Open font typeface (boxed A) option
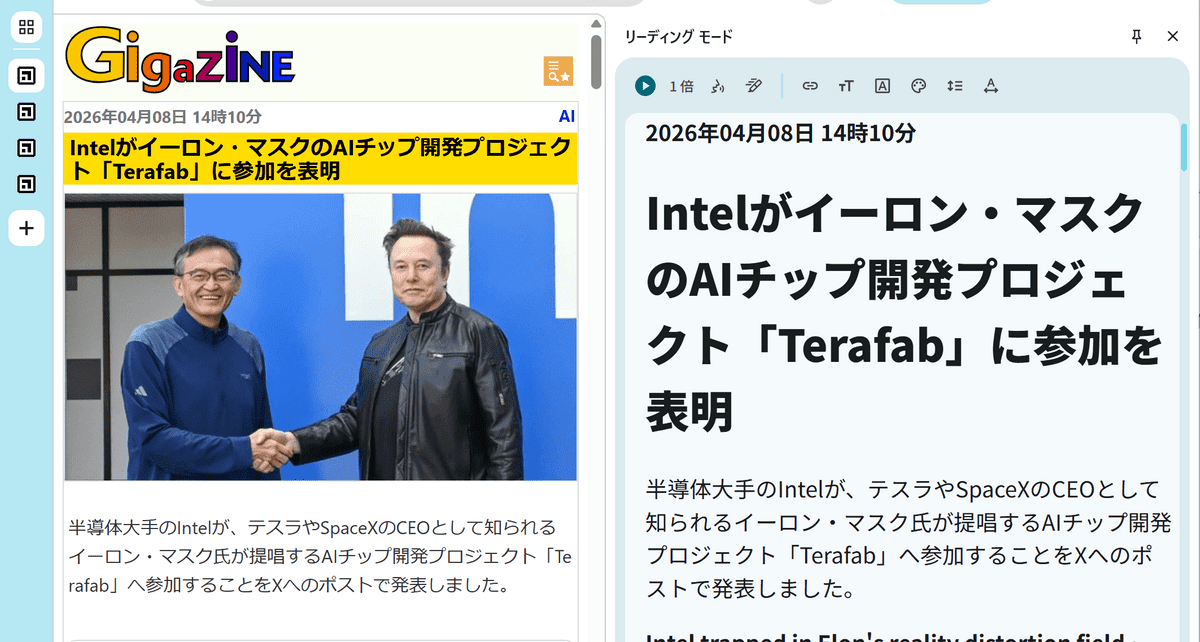Image resolution: width=1200 pixels, height=642 pixels. tap(882, 86)
